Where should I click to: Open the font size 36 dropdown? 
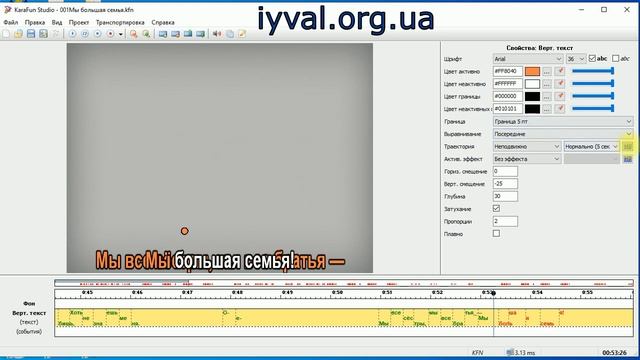coord(576,59)
